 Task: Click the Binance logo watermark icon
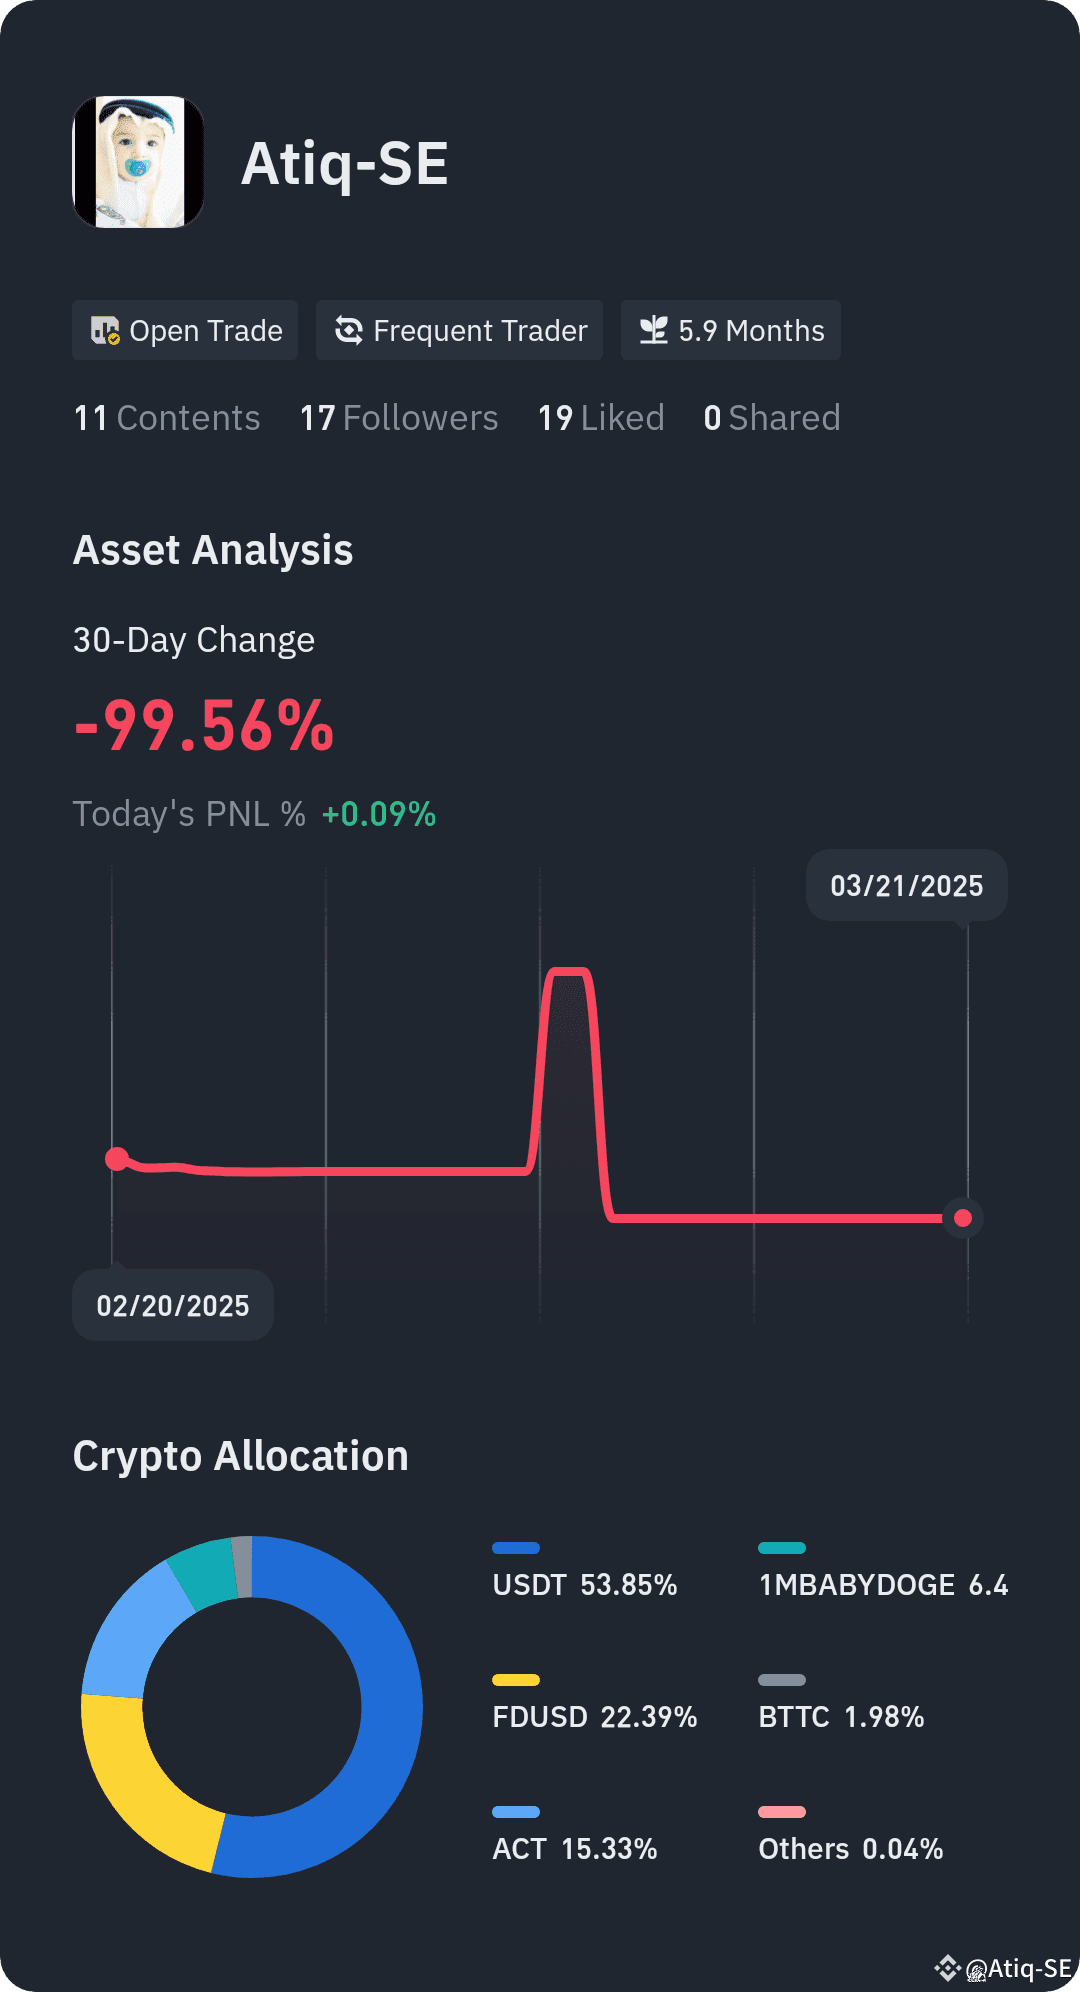pos(946,1968)
